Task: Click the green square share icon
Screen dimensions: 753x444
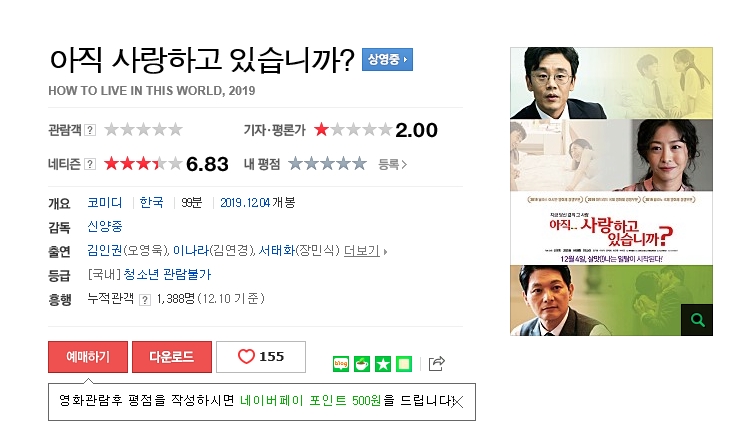Action: click(404, 364)
